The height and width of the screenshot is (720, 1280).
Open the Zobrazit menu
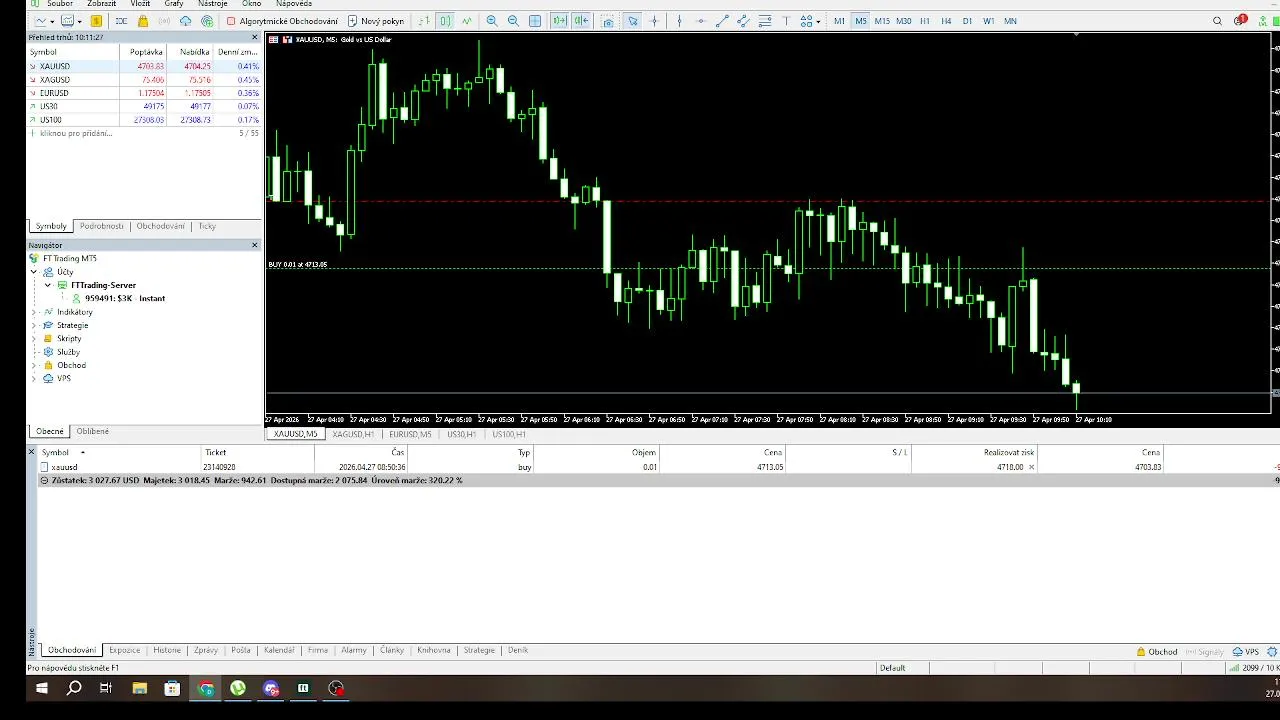point(102,4)
